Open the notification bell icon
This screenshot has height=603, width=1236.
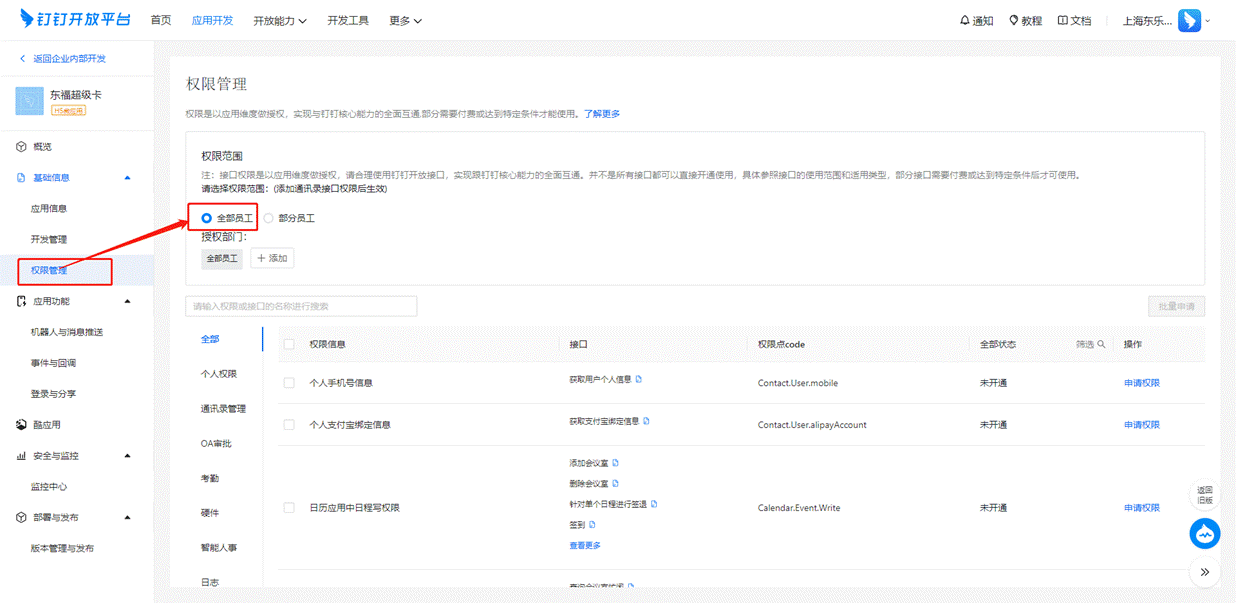[965, 21]
